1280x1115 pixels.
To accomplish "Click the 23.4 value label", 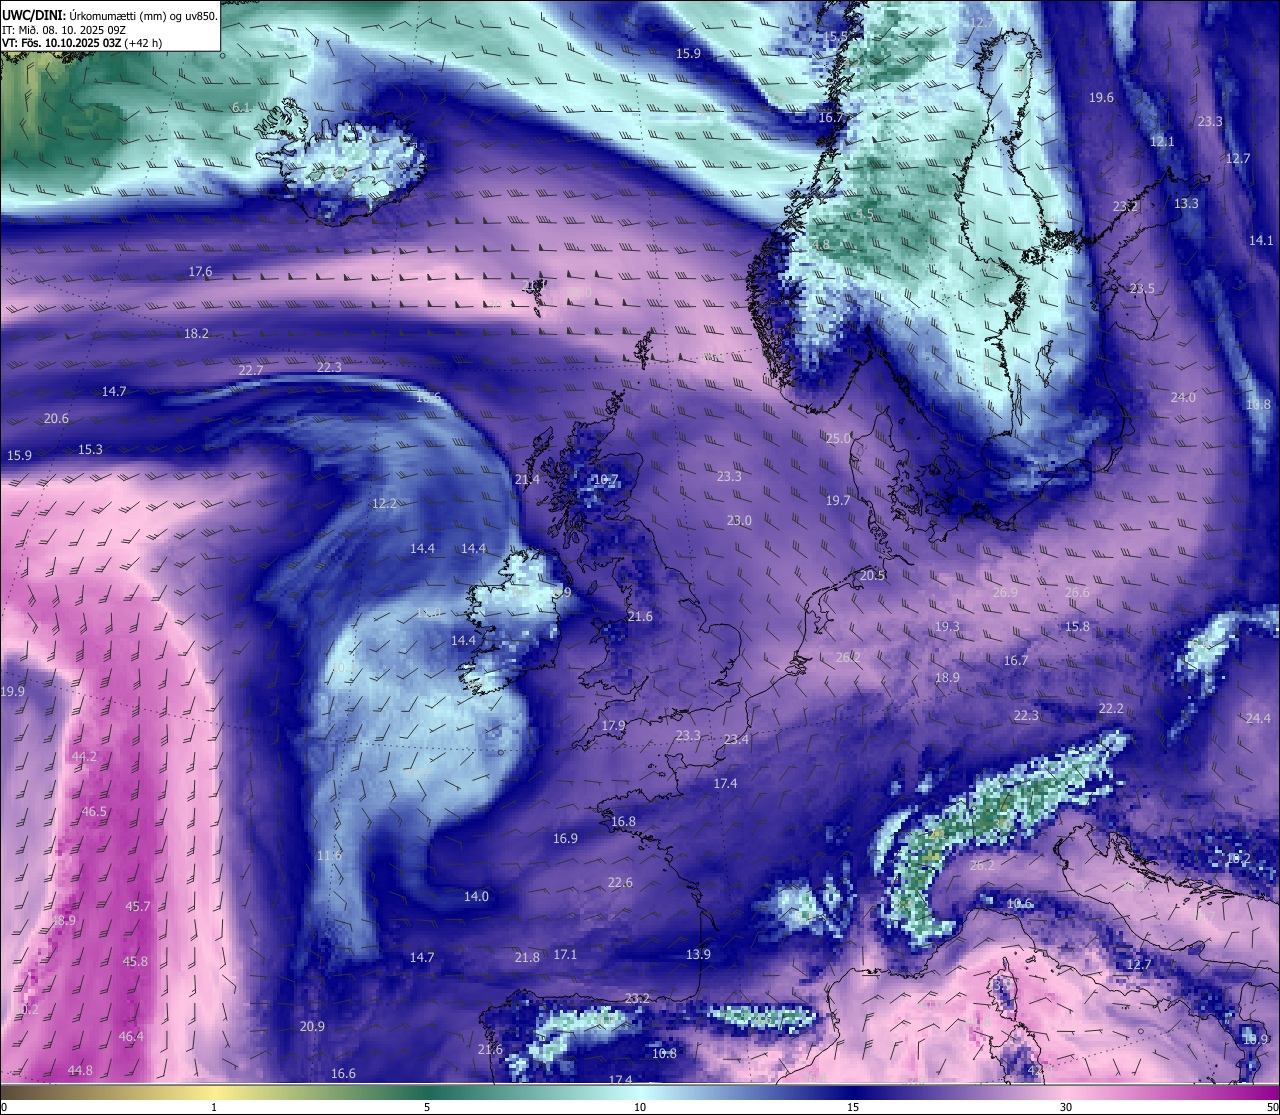I will tap(736, 739).
